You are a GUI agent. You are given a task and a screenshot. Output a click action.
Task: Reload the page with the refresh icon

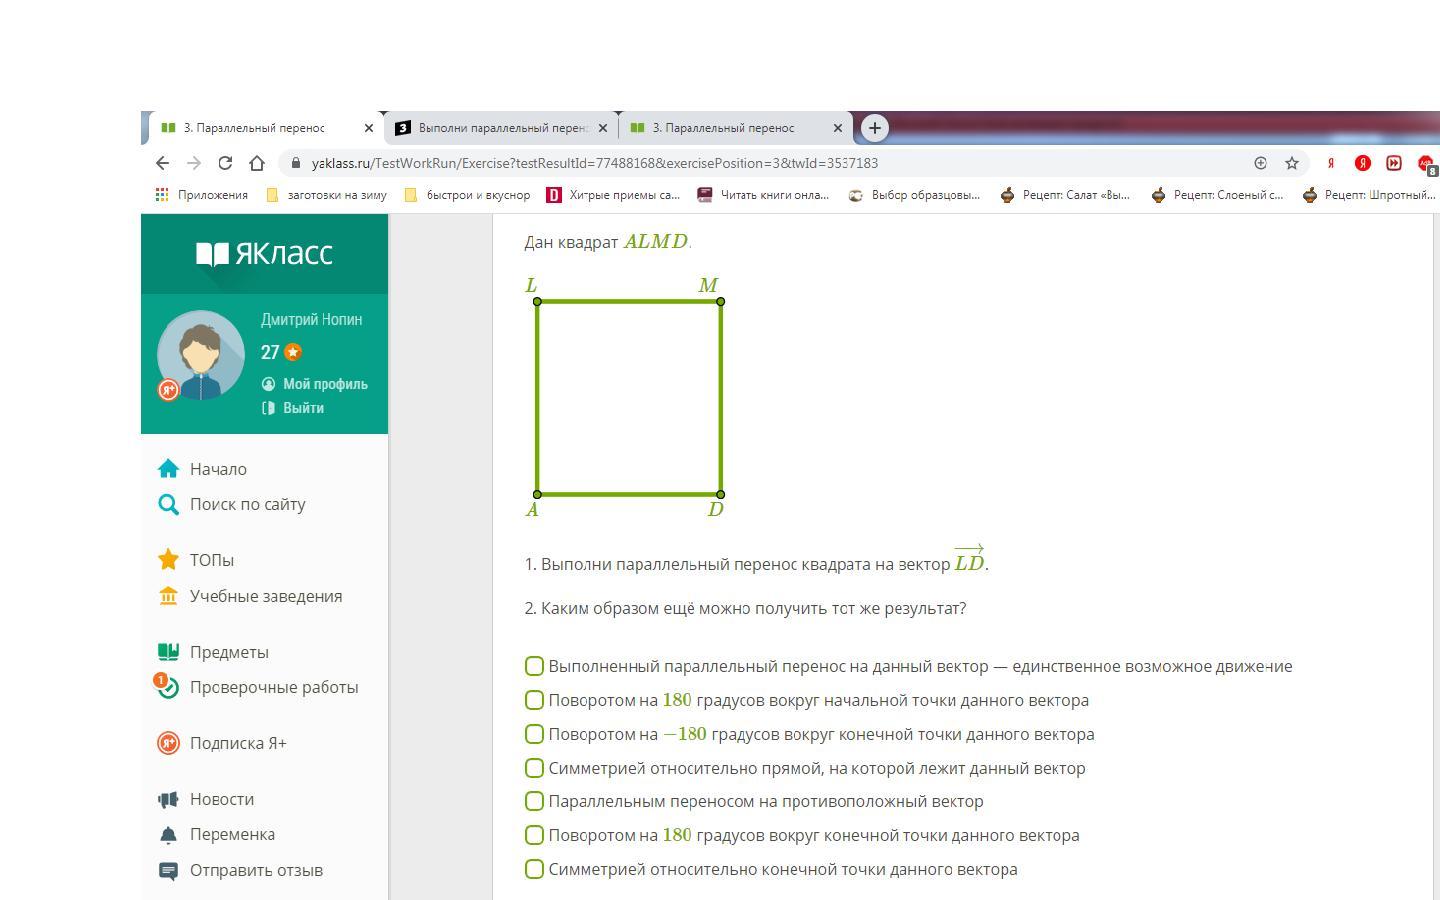(x=225, y=163)
